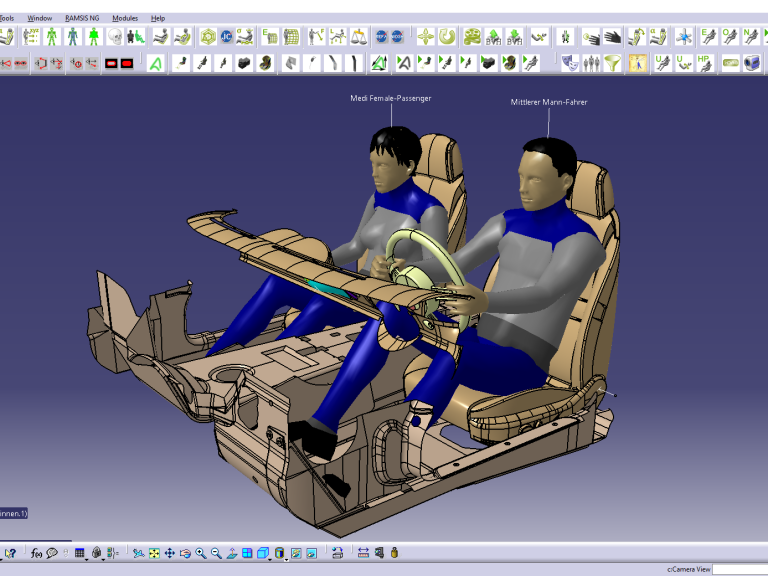Viewport: 768px width, 576px height.
Task: Click the blue JC round icon
Action: pyautogui.click(x=226, y=37)
